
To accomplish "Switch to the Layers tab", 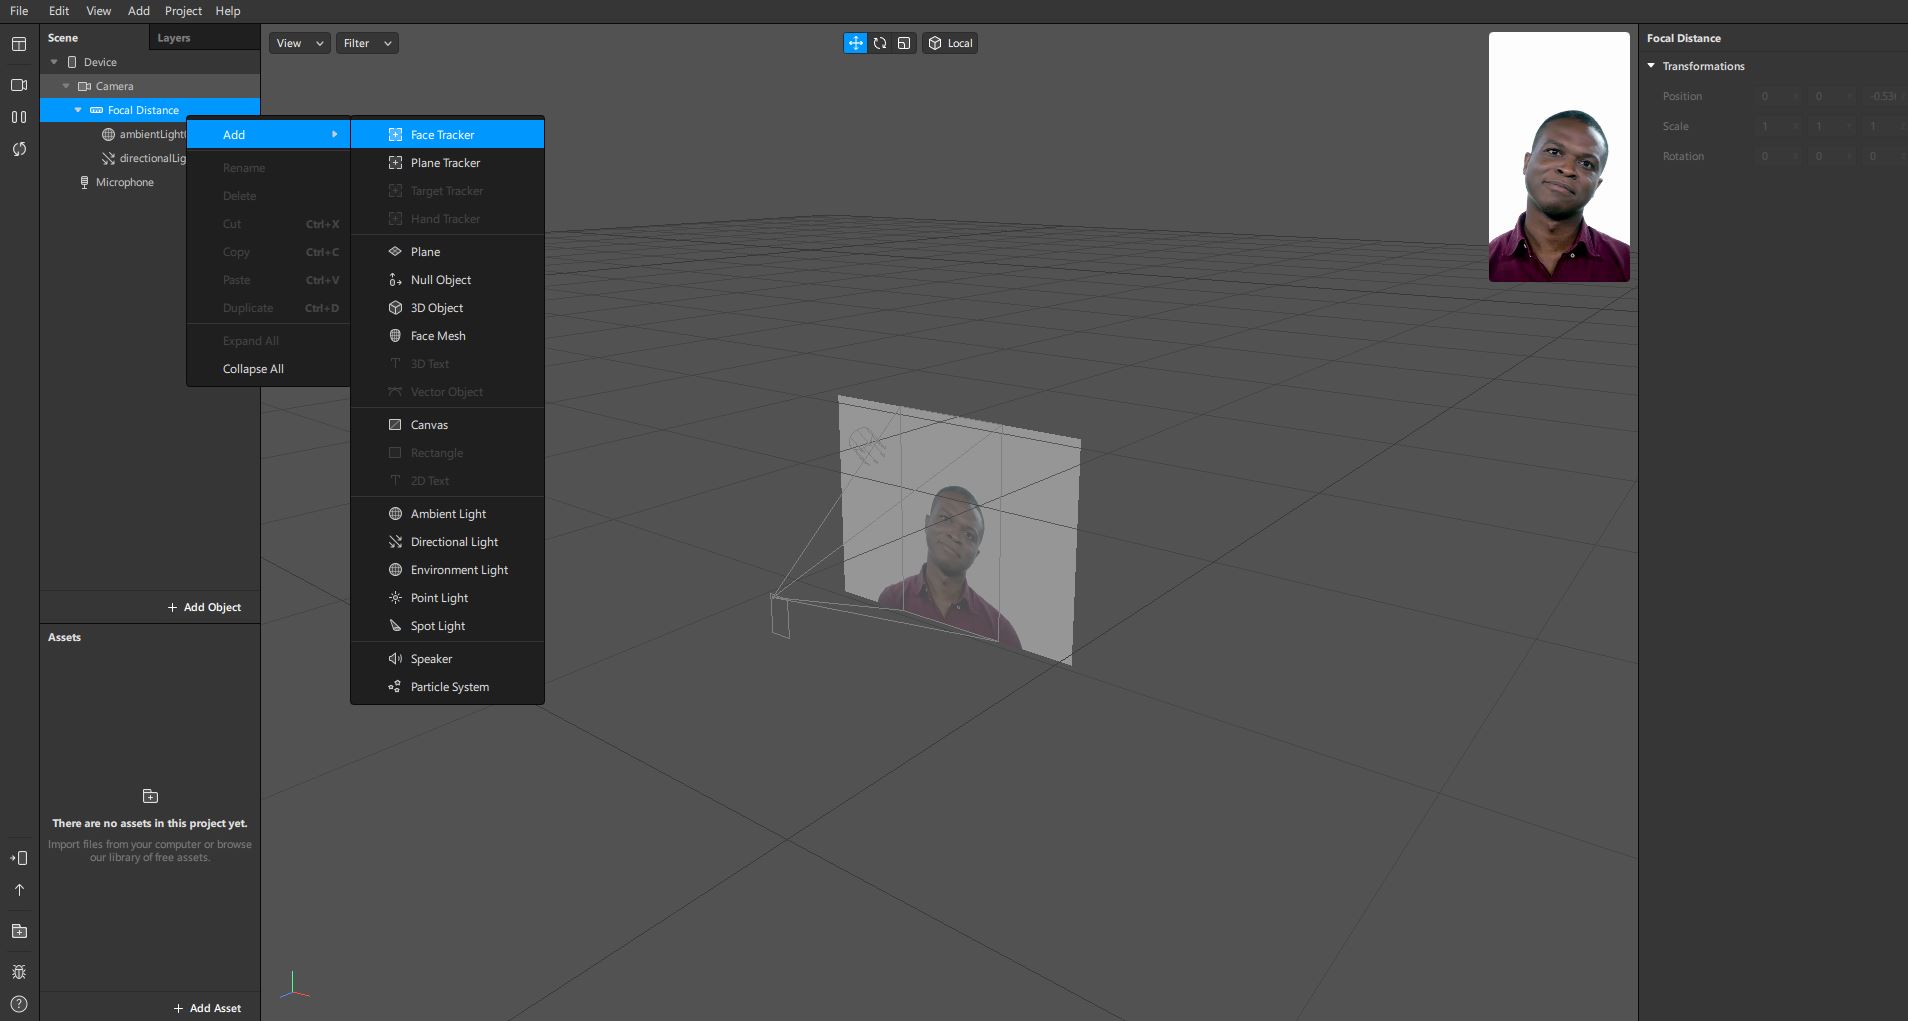I will point(174,38).
